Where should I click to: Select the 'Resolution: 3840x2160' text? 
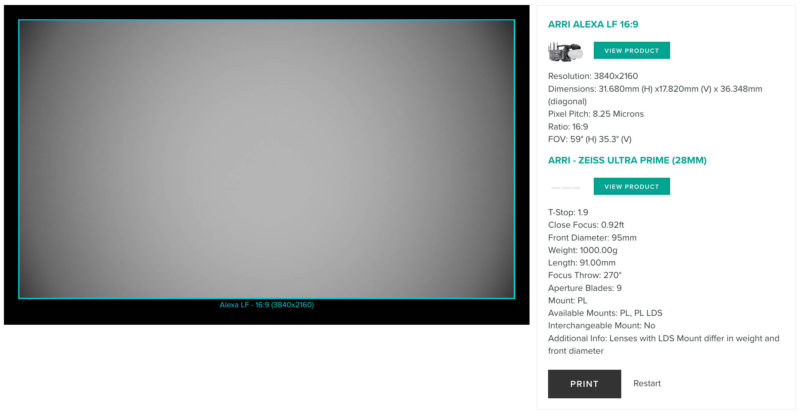(x=593, y=76)
